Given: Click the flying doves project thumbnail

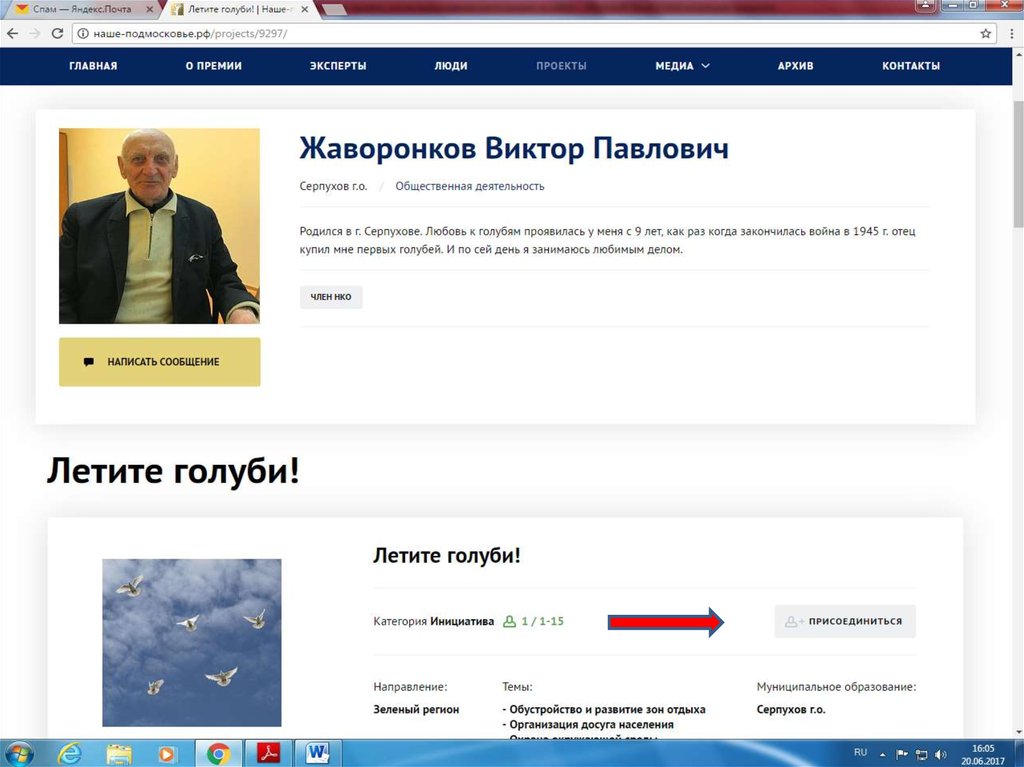Looking at the screenshot, I should click(191, 642).
